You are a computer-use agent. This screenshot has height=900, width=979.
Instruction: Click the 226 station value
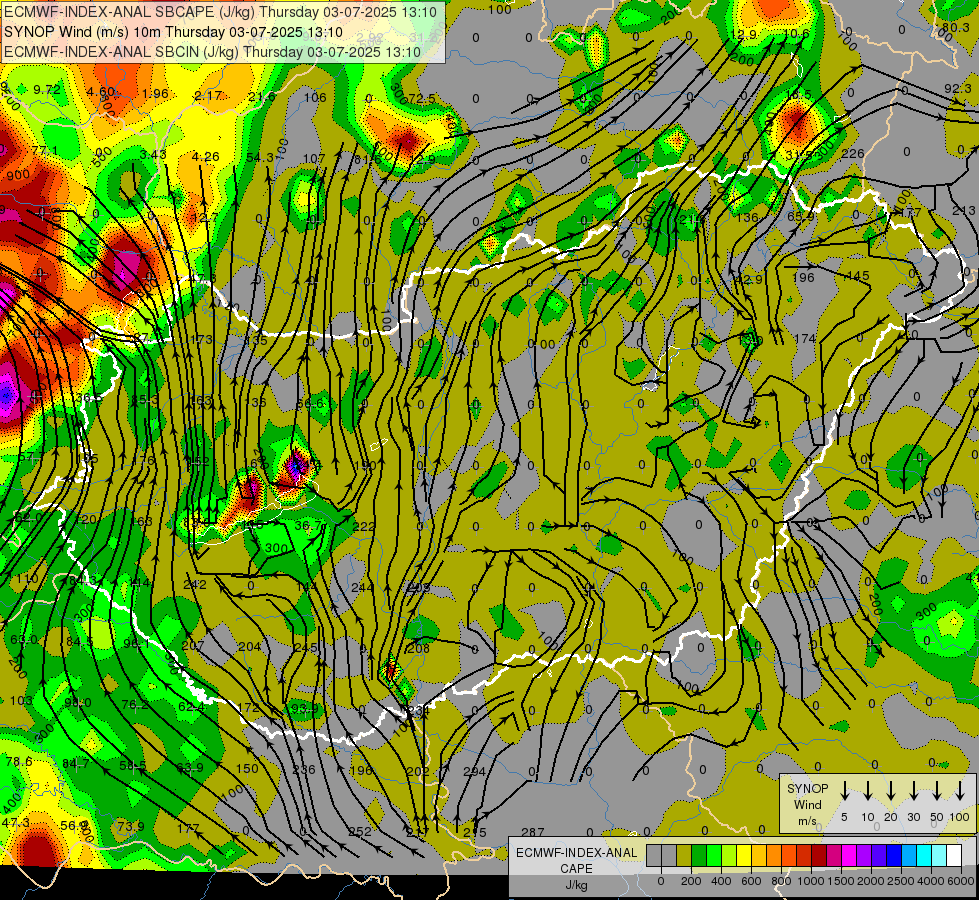(852, 154)
